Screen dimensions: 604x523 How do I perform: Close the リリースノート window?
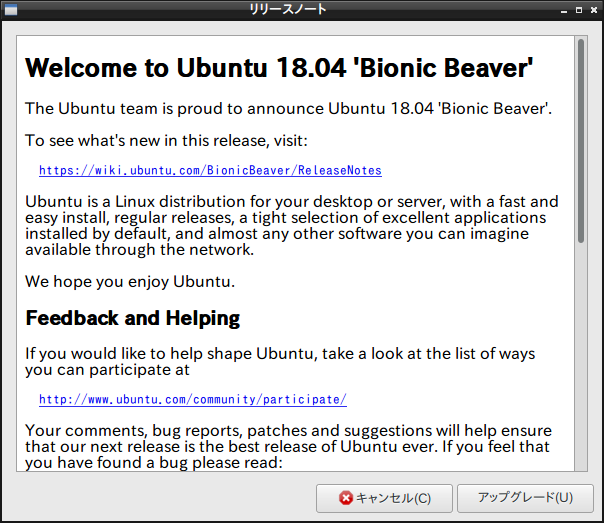click(x=594, y=10)
